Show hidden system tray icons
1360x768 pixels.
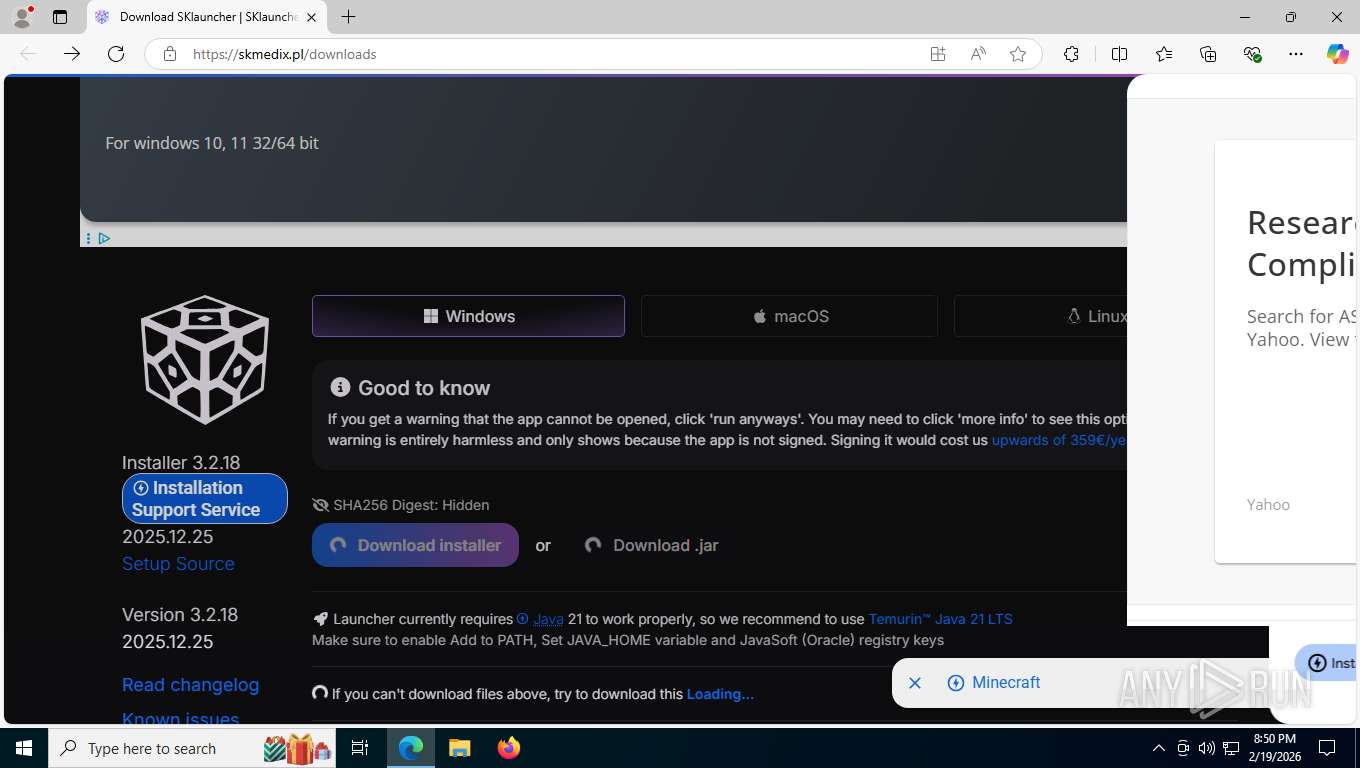click(1159, 748)
